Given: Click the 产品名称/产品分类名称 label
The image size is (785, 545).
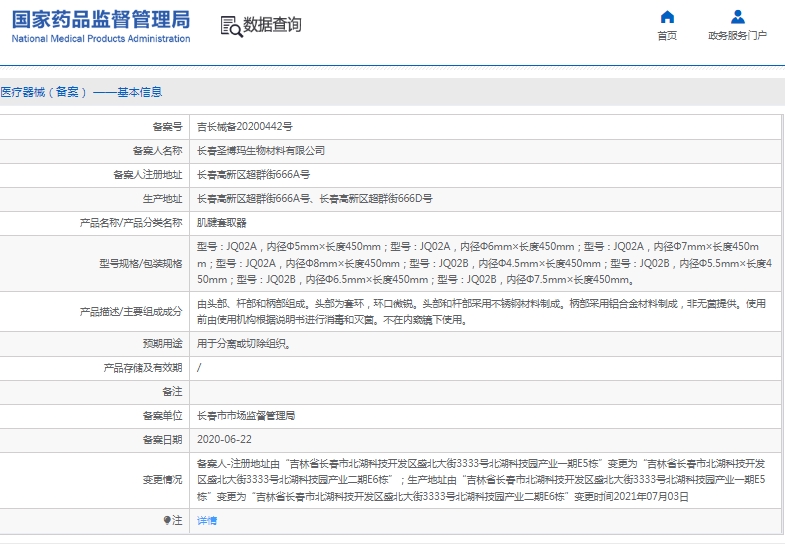Looking at the screenshot, I should point(131,223).
